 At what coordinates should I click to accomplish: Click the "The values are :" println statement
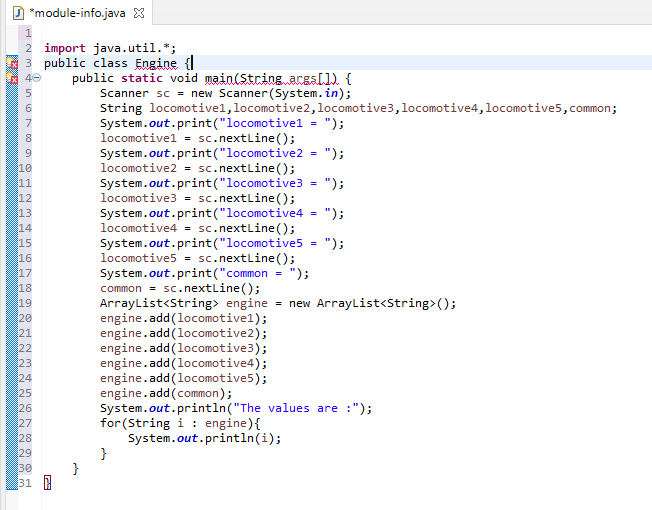tap(236, 408)
